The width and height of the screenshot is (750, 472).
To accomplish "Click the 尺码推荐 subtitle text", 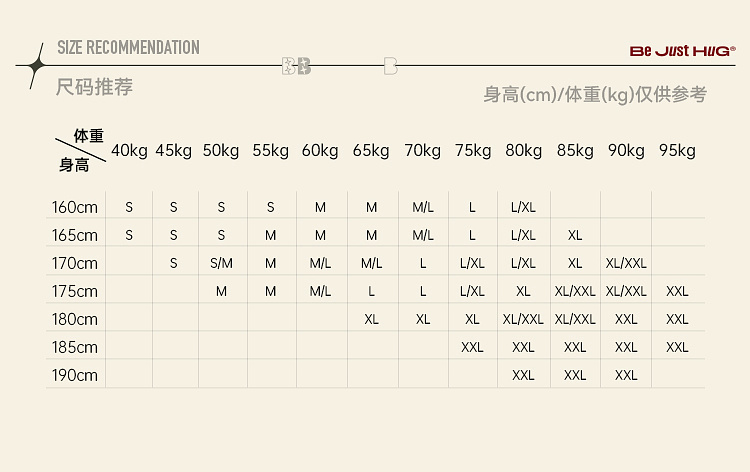I will coord(95,87).
